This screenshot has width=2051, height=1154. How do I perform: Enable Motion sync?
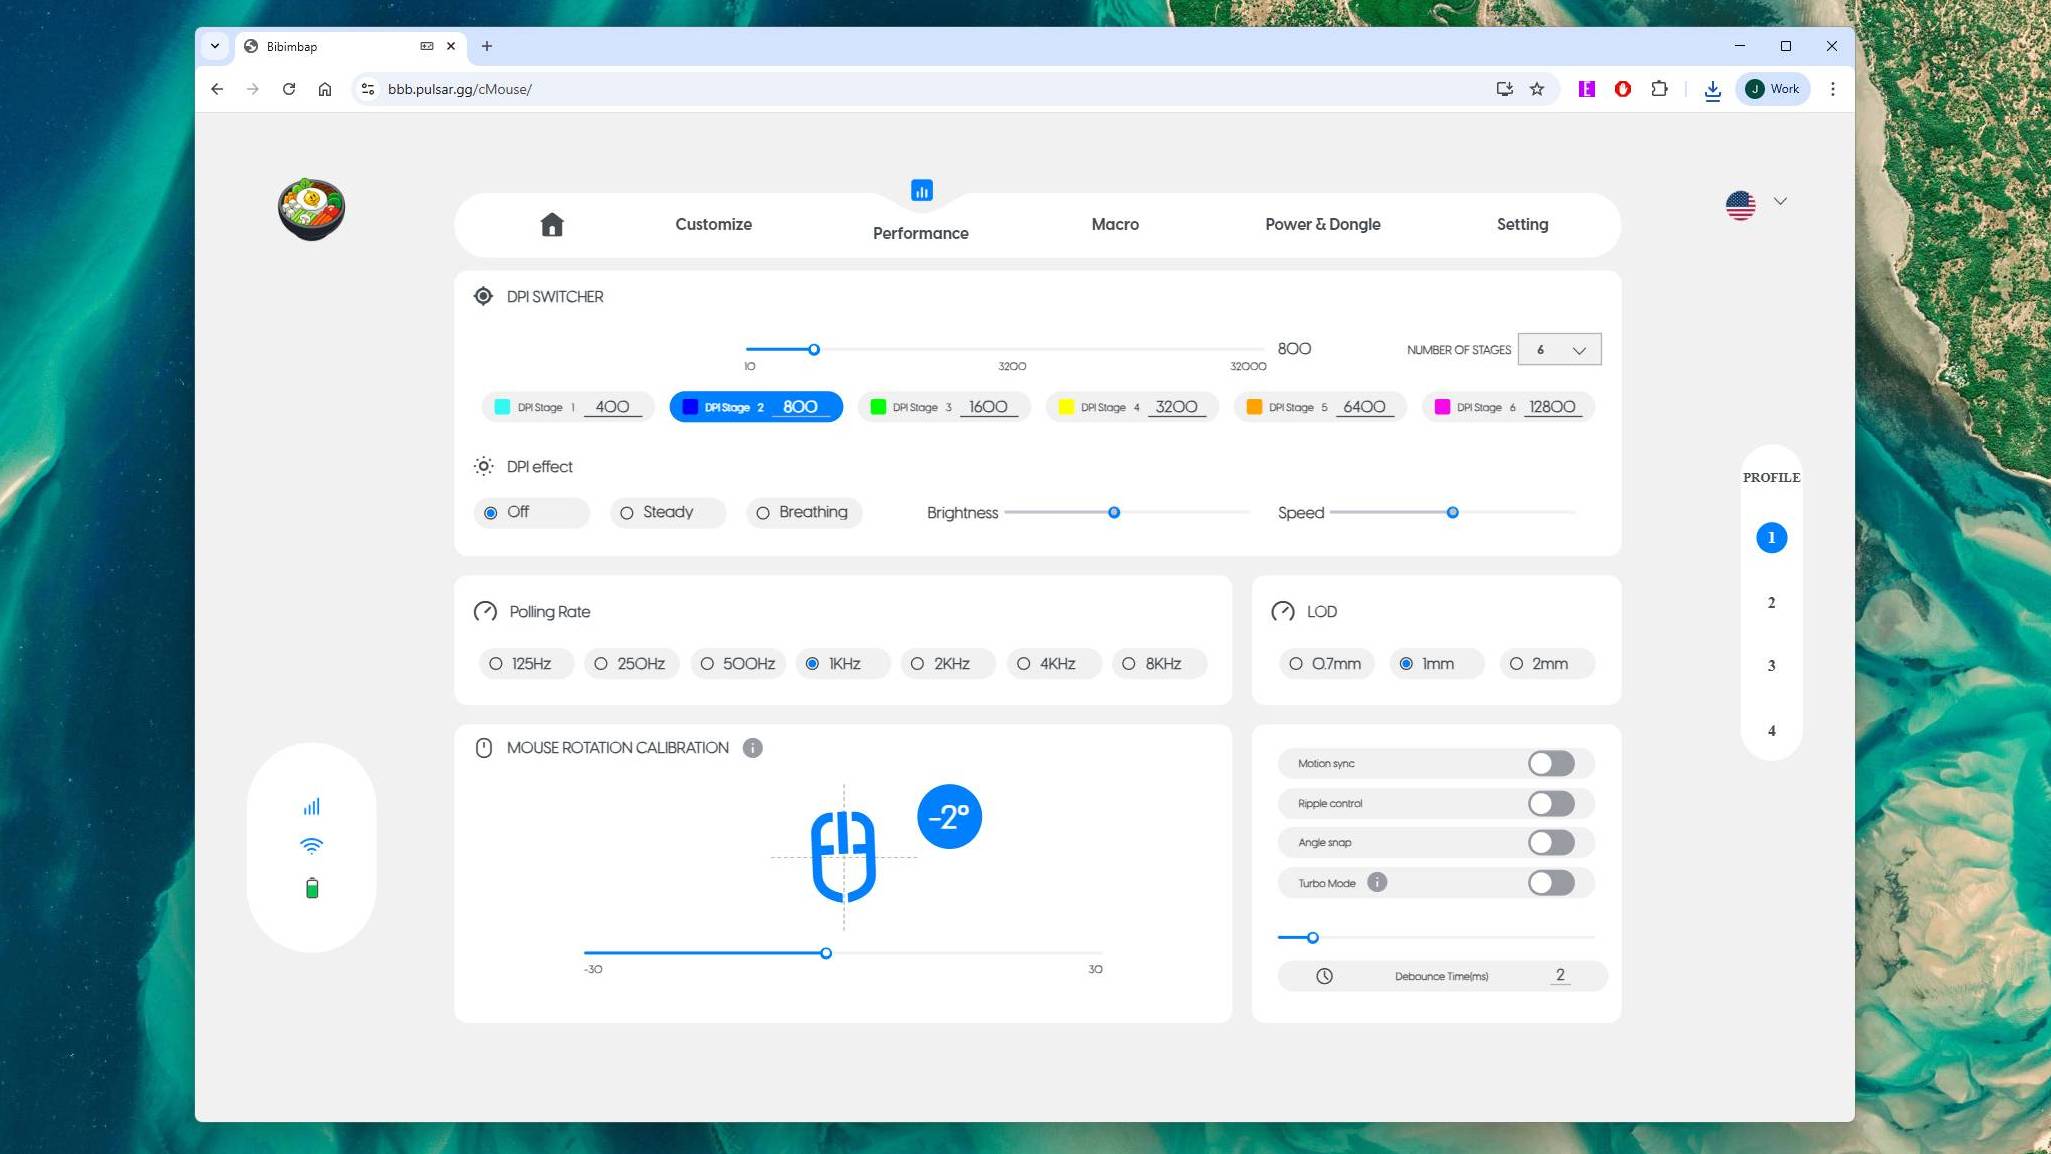tap(1549, 763)
